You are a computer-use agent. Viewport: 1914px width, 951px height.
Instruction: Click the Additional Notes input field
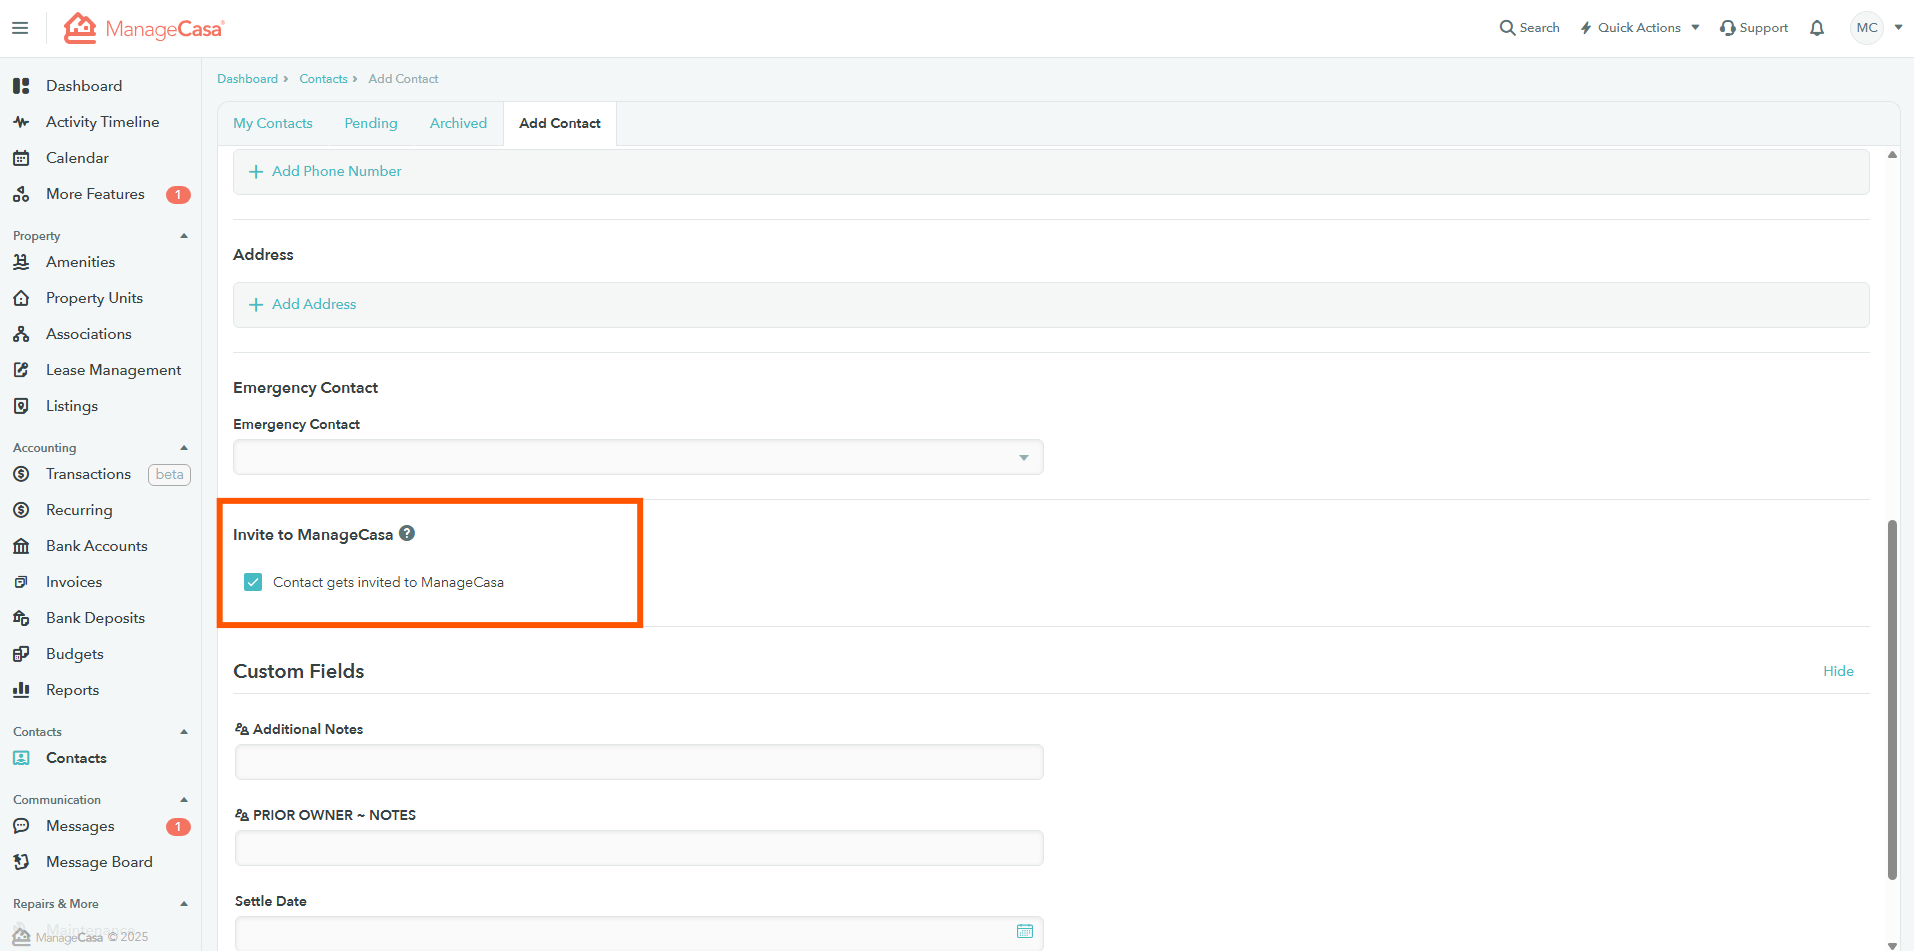coord(639,762)
